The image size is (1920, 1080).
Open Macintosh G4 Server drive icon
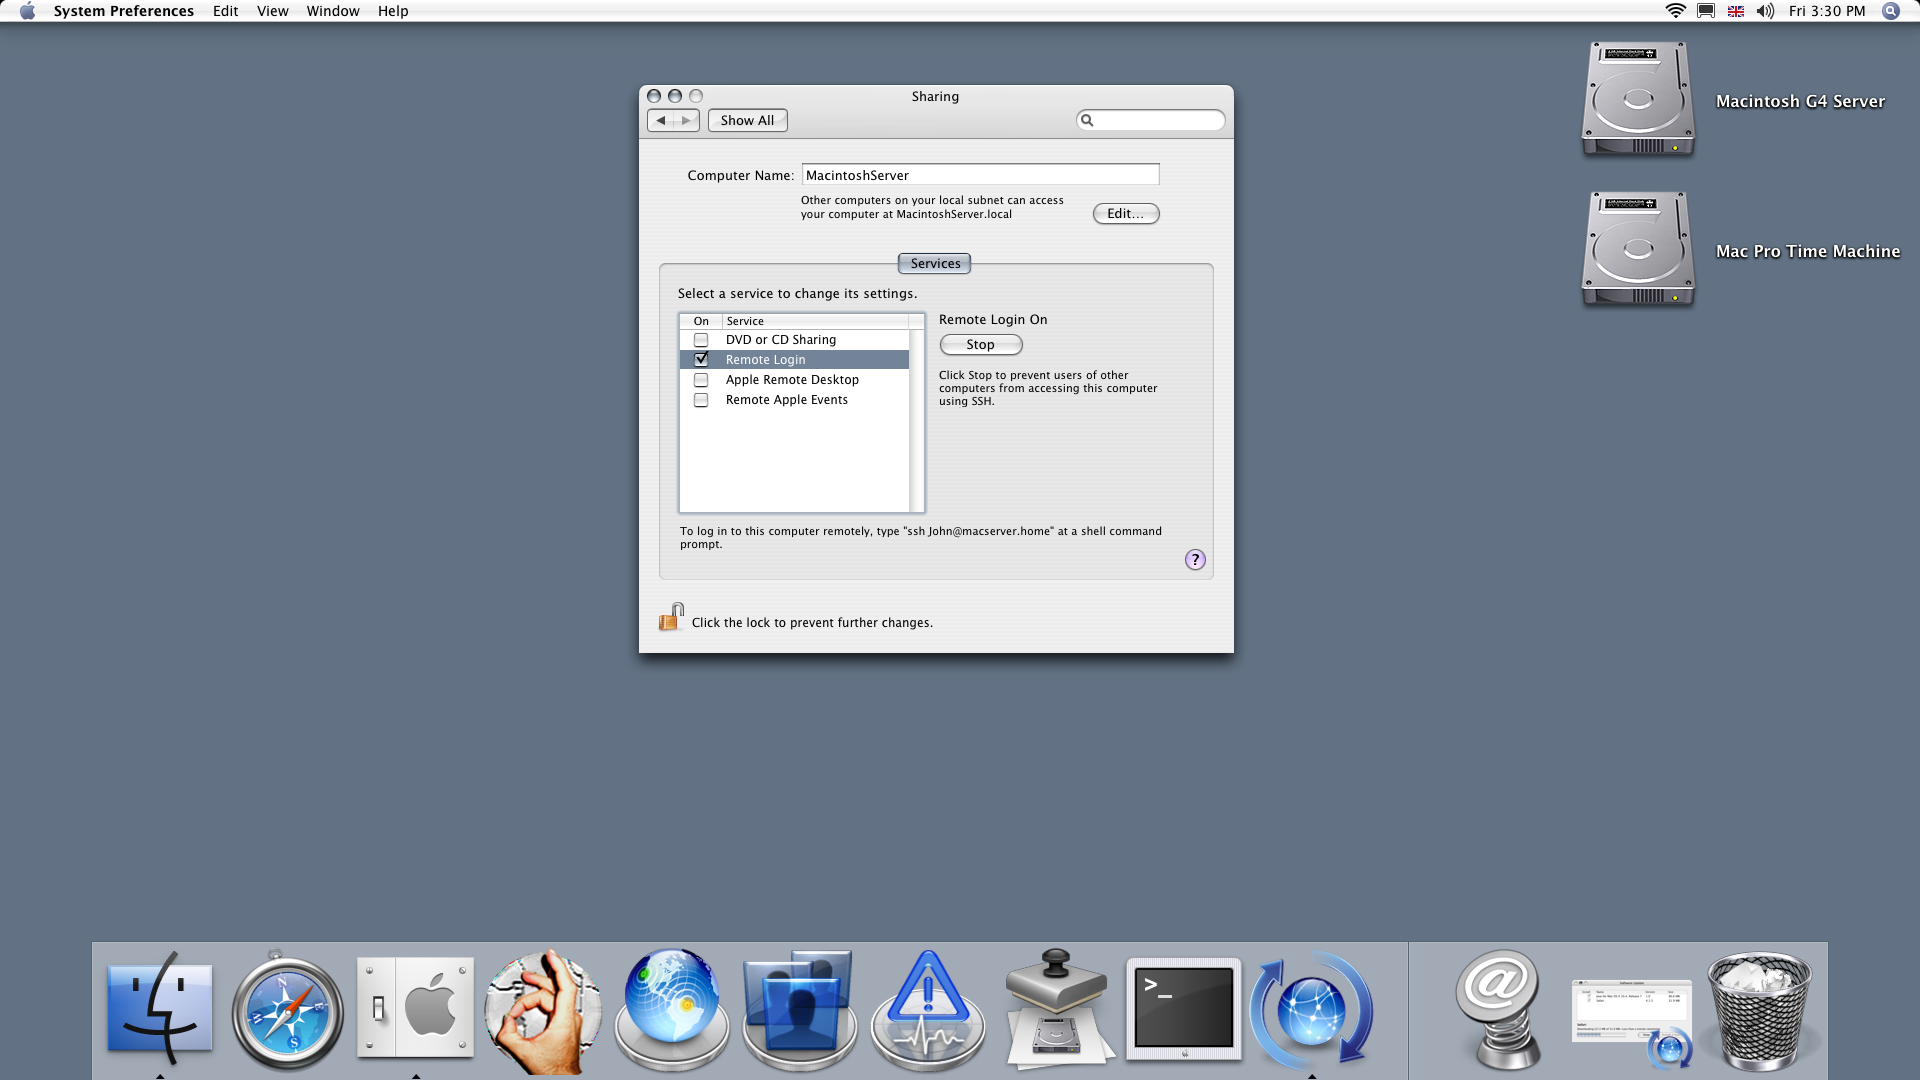[x=1638, y=100]
